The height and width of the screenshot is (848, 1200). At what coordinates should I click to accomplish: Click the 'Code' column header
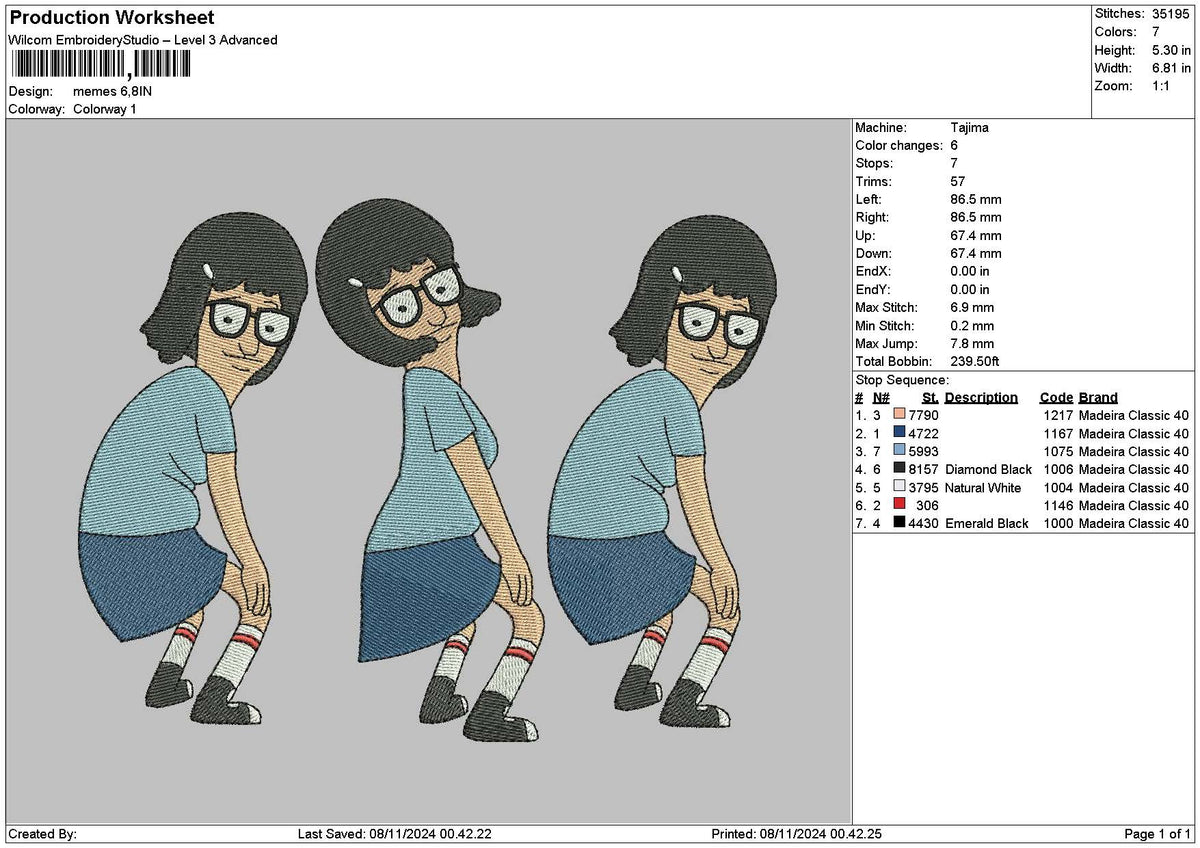[x=1056, y=397]
